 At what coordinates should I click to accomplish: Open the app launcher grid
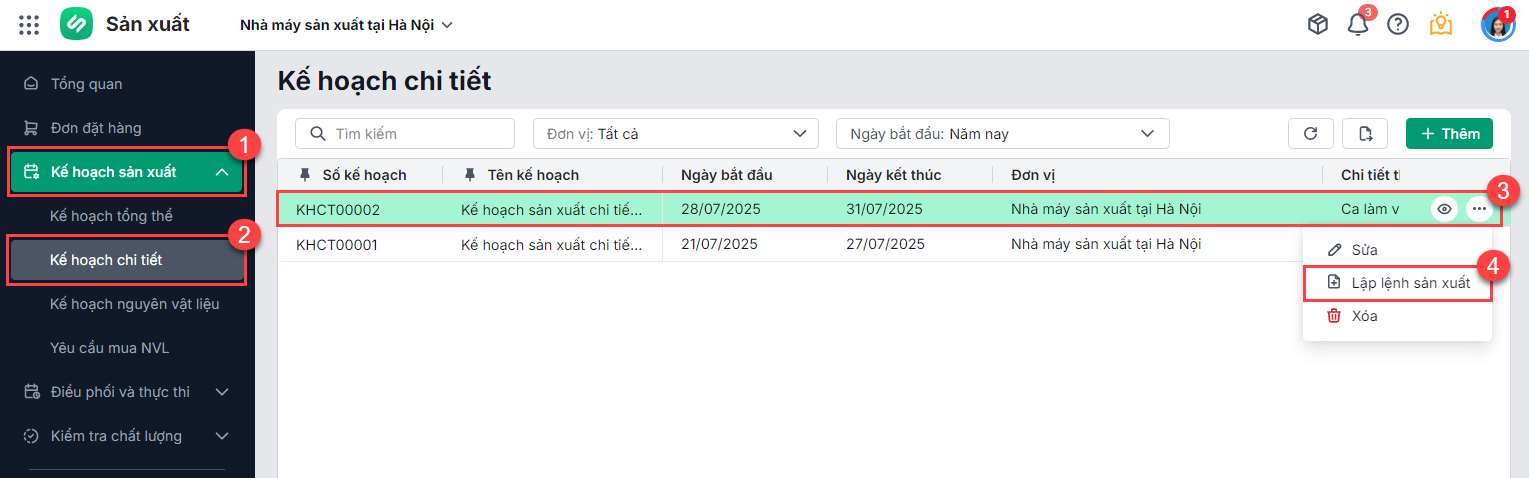click(x=29, y=25)
